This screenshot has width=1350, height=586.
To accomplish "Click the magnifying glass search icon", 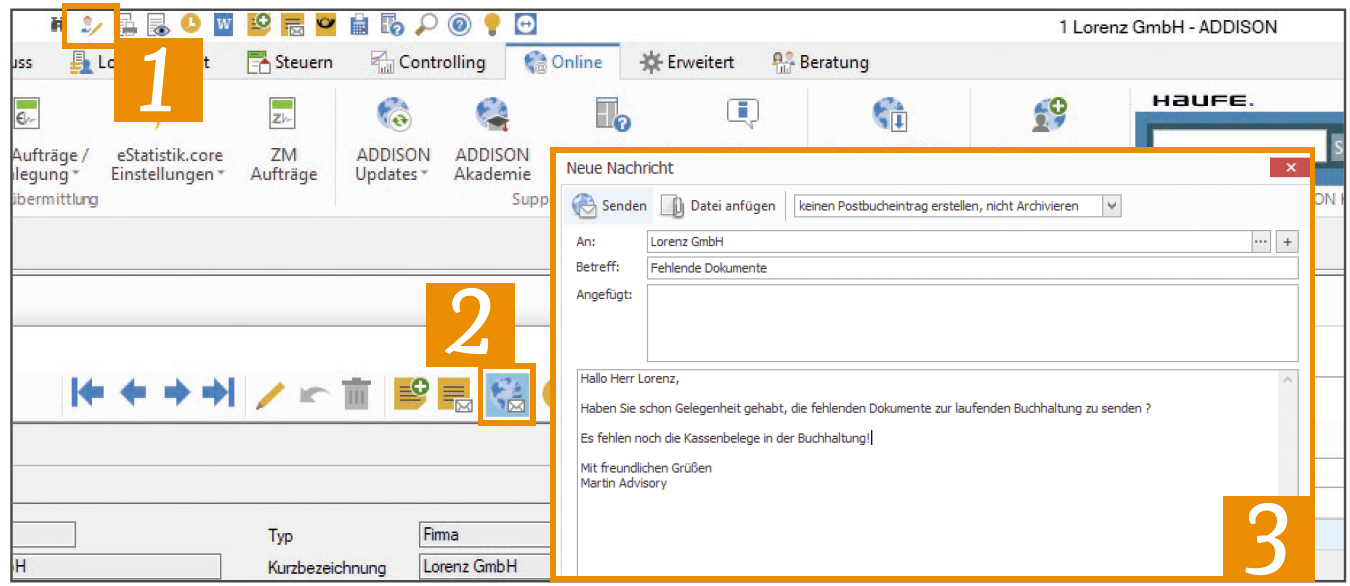I will tap(425, 26).
